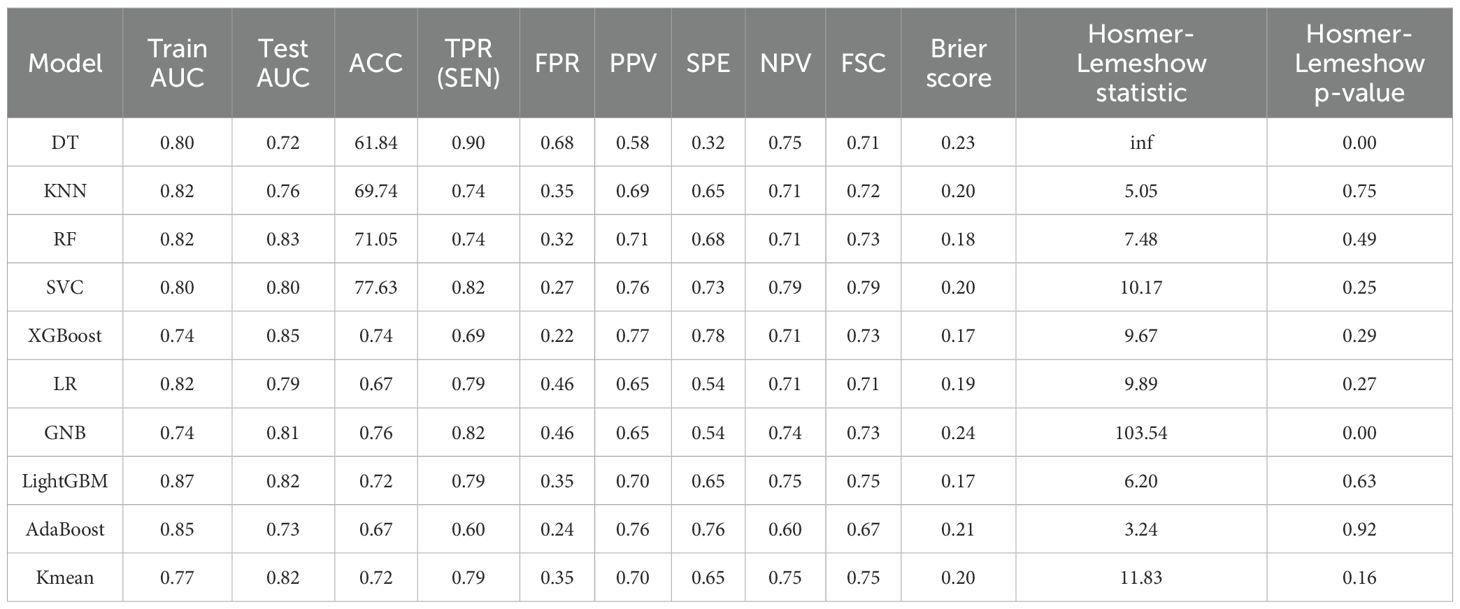Click the Kmean row label

tap(65, 577)
